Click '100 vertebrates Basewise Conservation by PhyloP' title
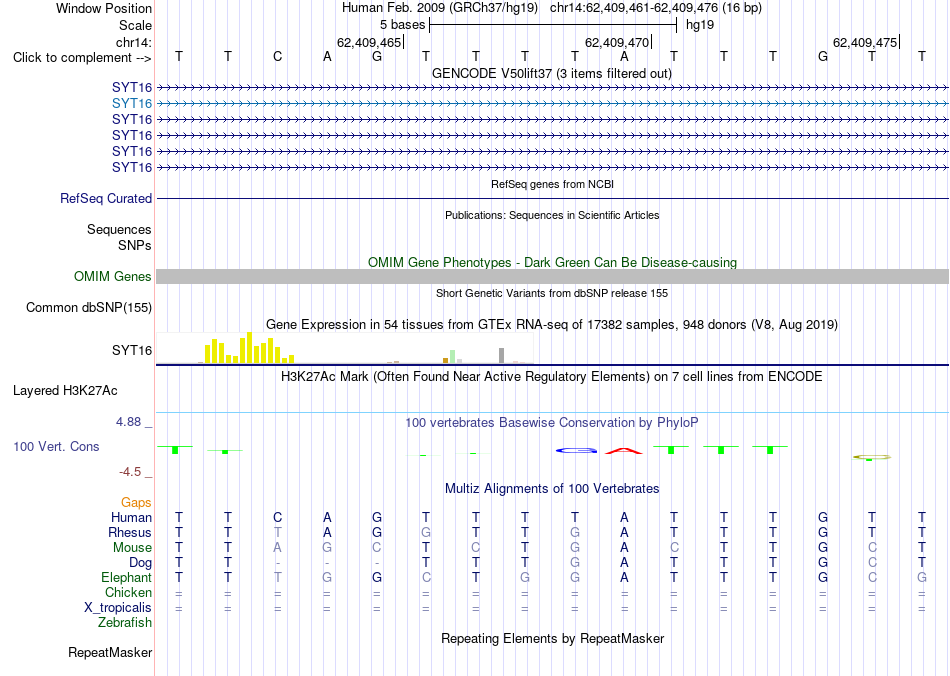 click(x=551, y=422)
